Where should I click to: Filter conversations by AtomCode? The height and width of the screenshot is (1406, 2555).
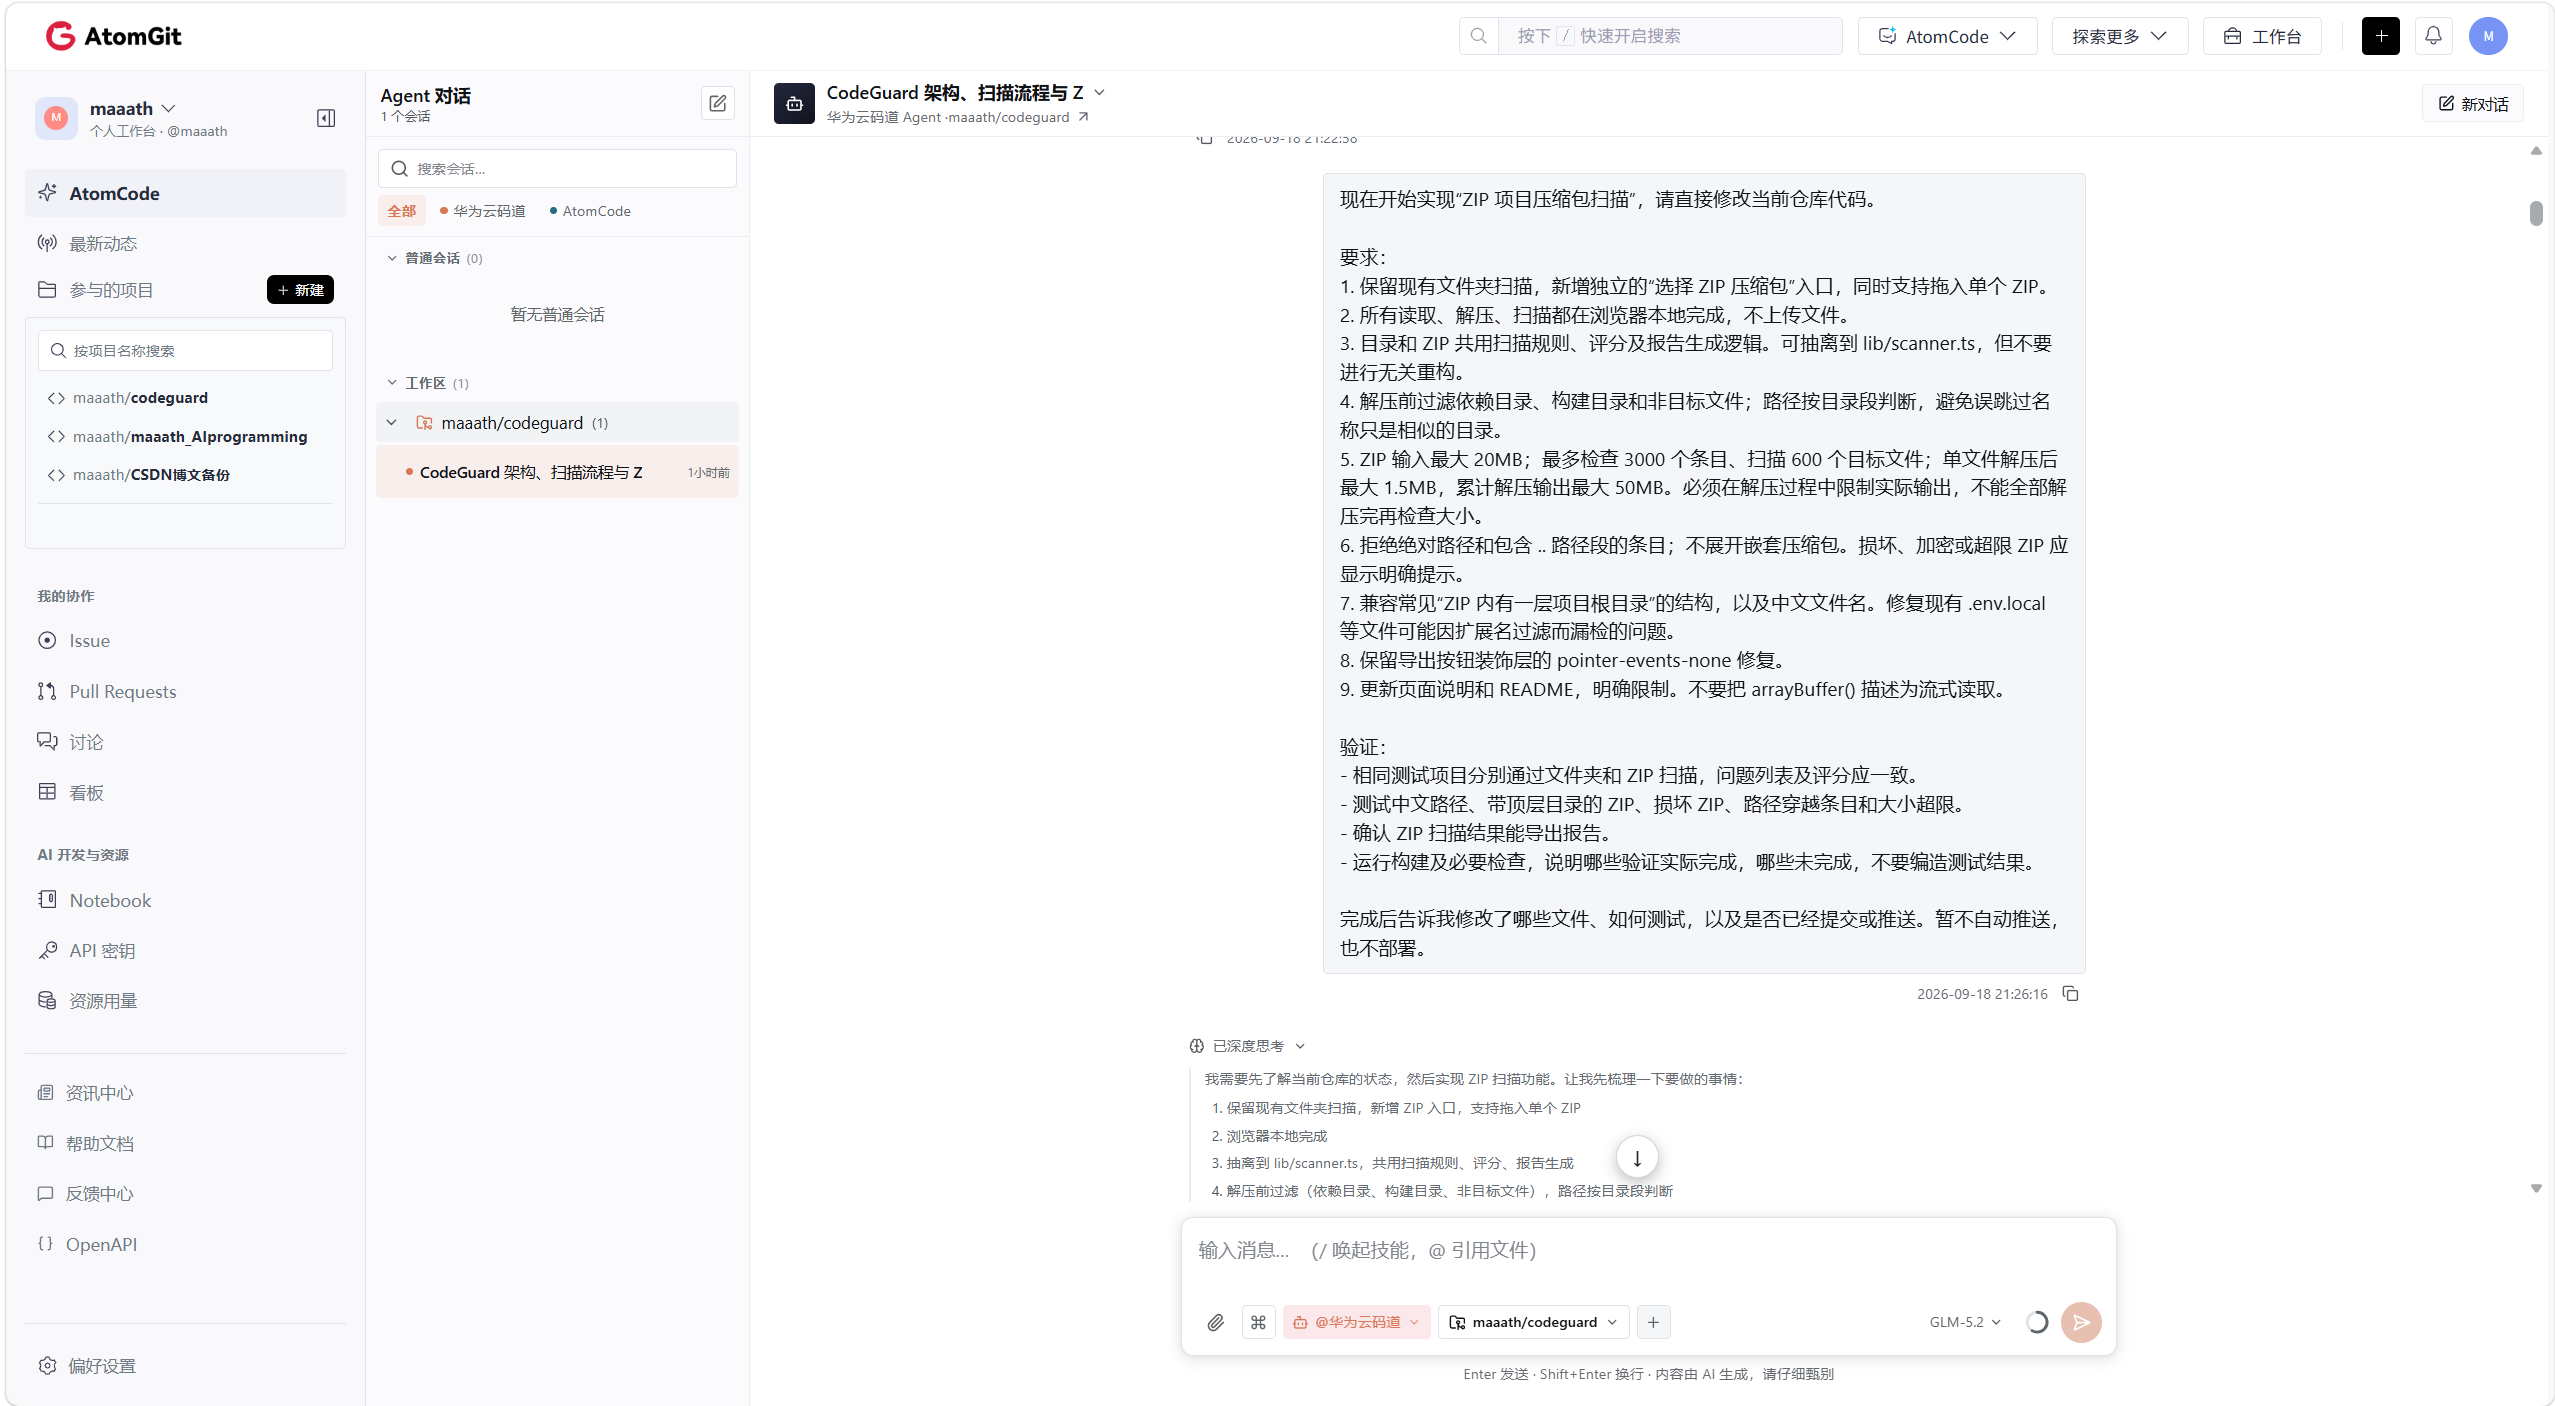[x=590, y=211]
